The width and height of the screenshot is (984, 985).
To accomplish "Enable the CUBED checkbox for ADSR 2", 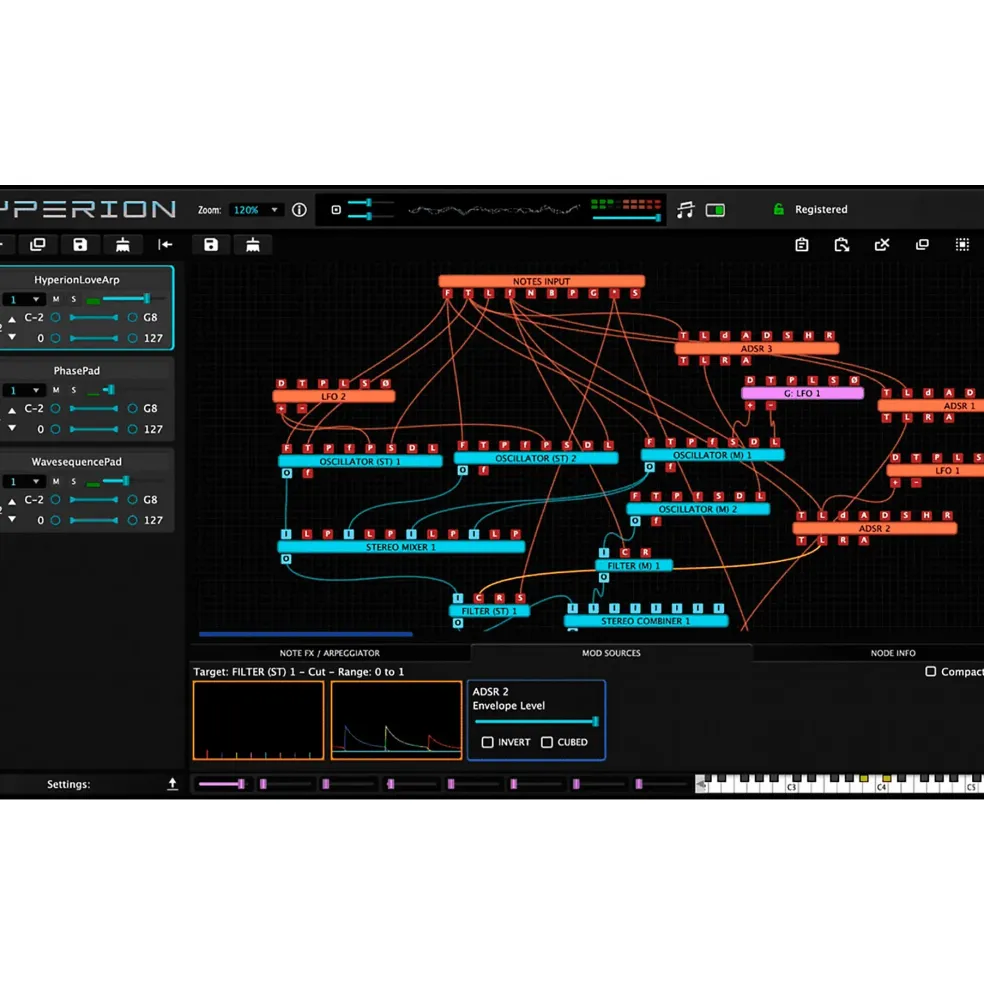I will tap(547, 743).
